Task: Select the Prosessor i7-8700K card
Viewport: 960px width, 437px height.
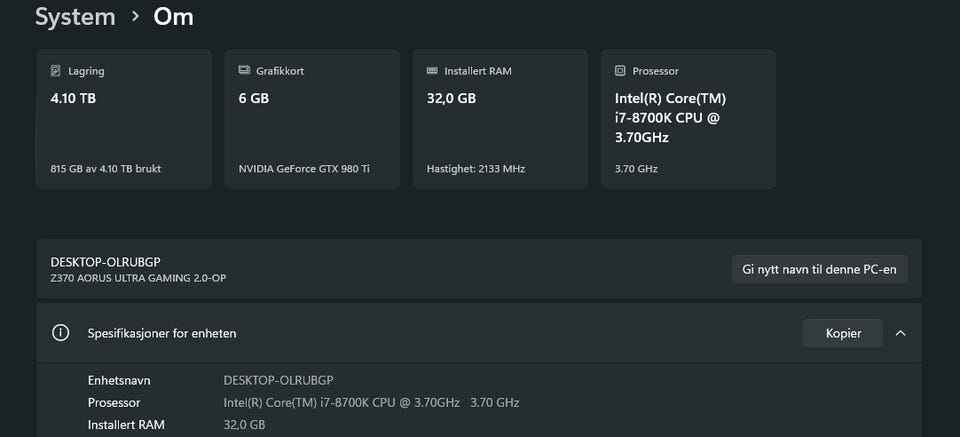Action: click(x=688, y=119)
